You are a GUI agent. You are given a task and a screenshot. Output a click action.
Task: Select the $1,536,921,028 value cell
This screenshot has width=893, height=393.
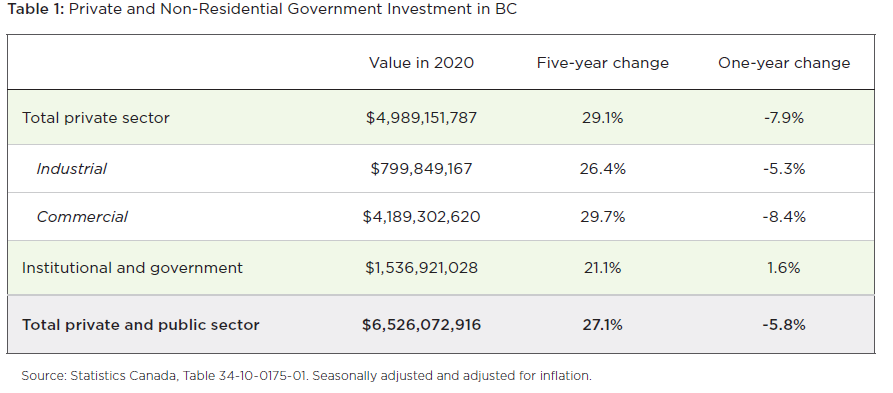pos(421,268)
